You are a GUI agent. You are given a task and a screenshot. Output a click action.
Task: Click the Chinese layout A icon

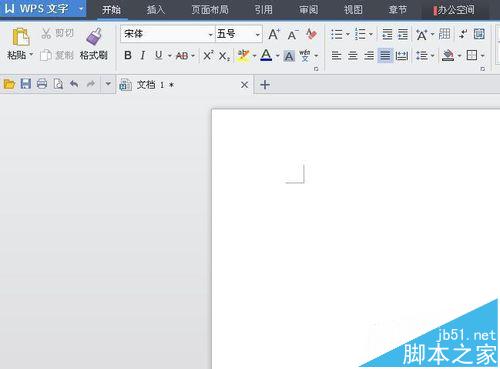click(422, 34)
